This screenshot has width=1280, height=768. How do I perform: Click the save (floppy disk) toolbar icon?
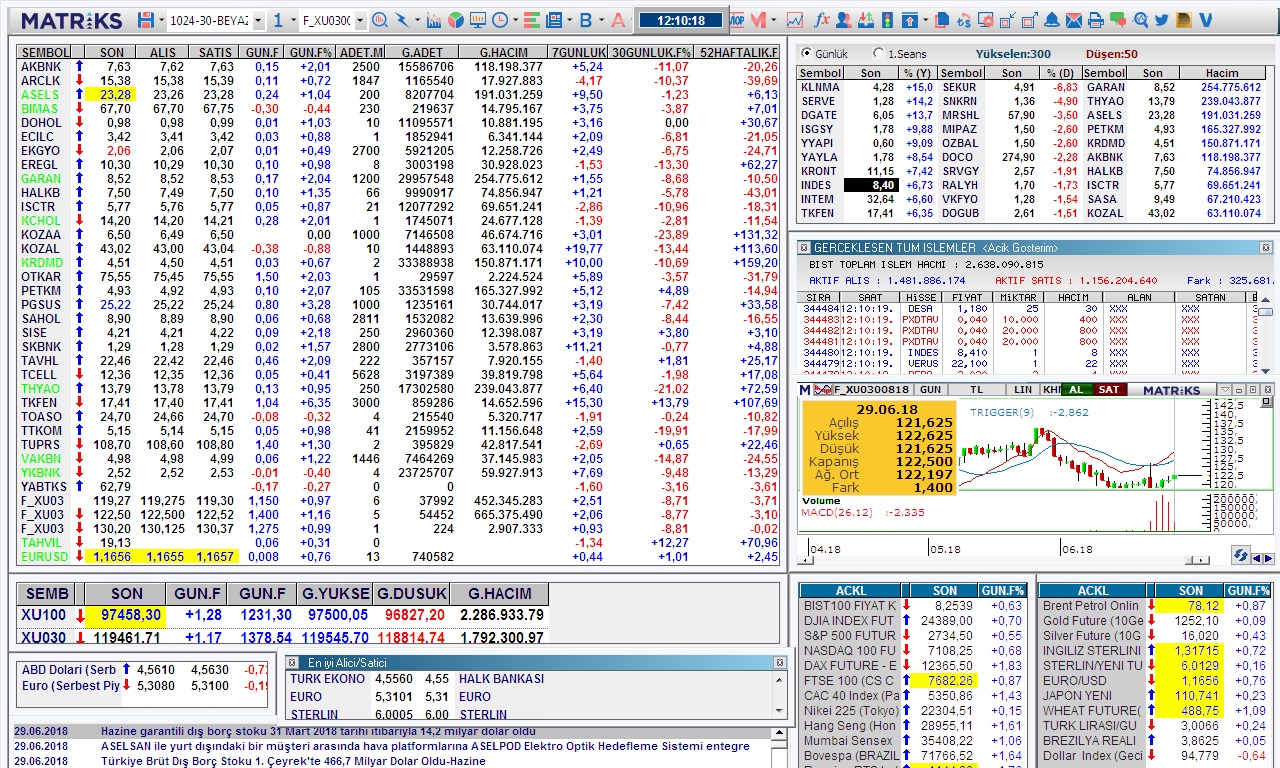[x=146, y=20]
